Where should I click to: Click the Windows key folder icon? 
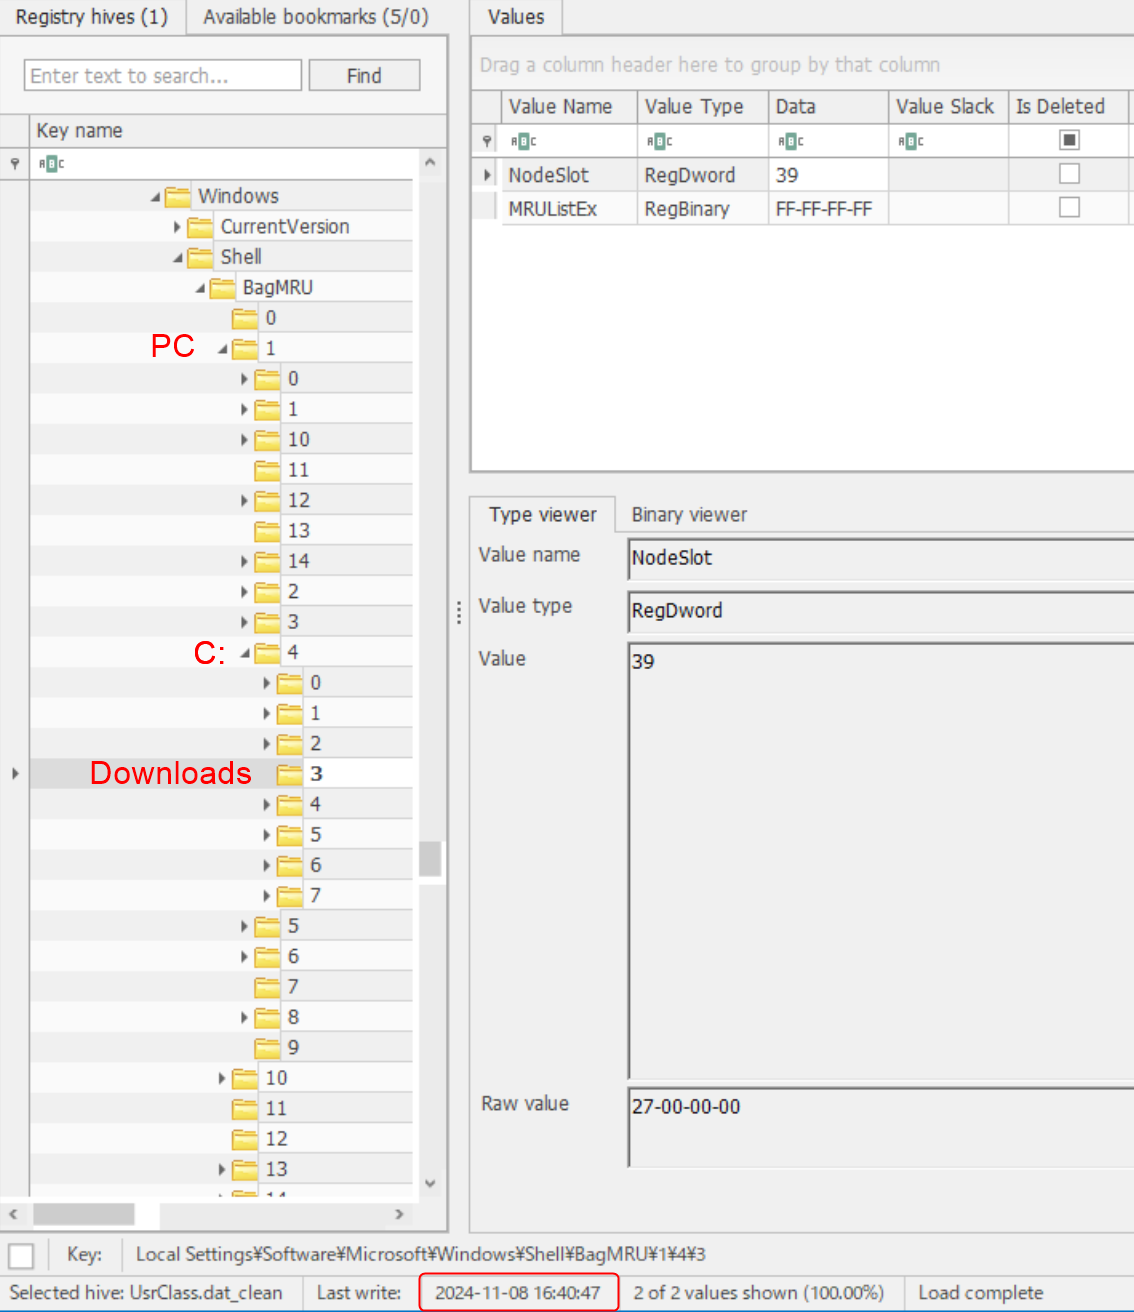coord(177,196)
